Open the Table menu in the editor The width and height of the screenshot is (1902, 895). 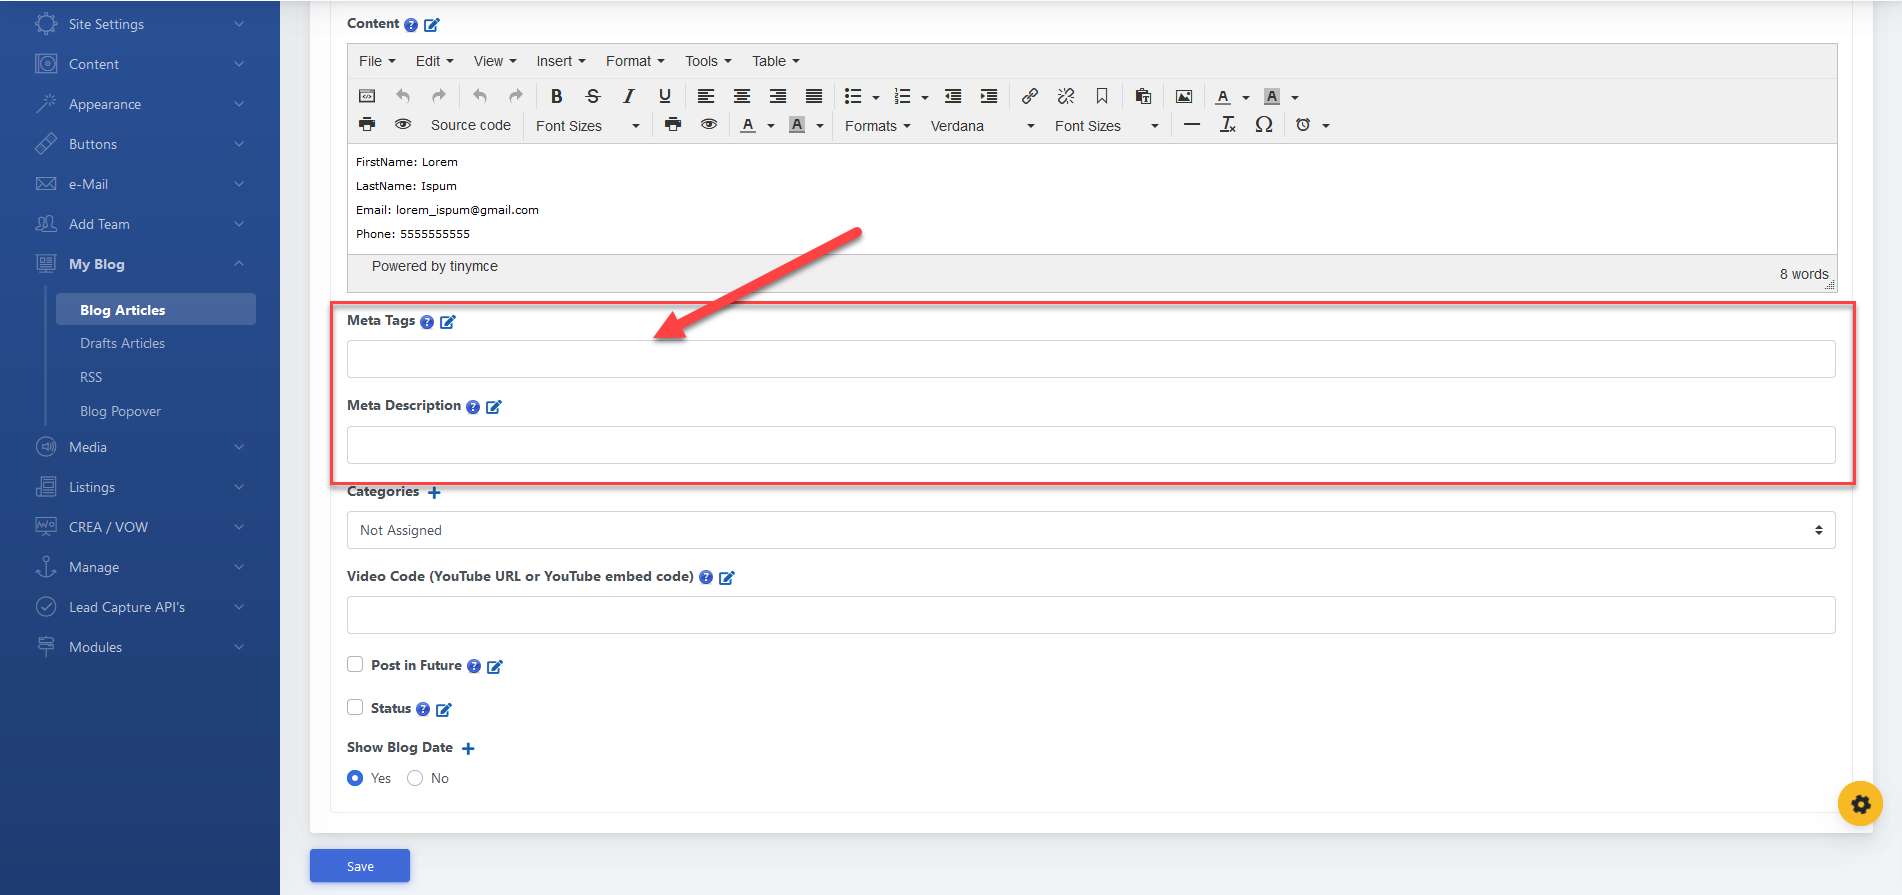[775, 61]
